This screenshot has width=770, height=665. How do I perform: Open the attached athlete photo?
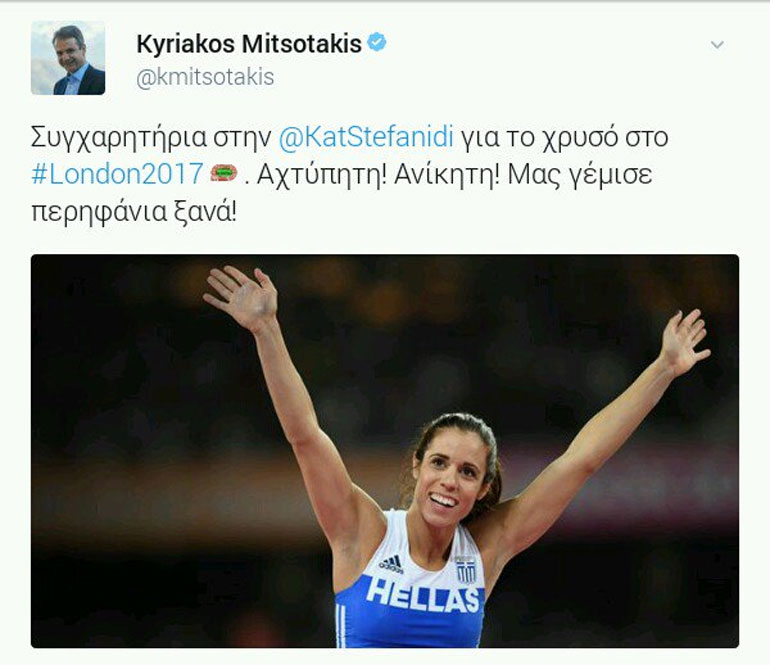(x=385, y=451)
